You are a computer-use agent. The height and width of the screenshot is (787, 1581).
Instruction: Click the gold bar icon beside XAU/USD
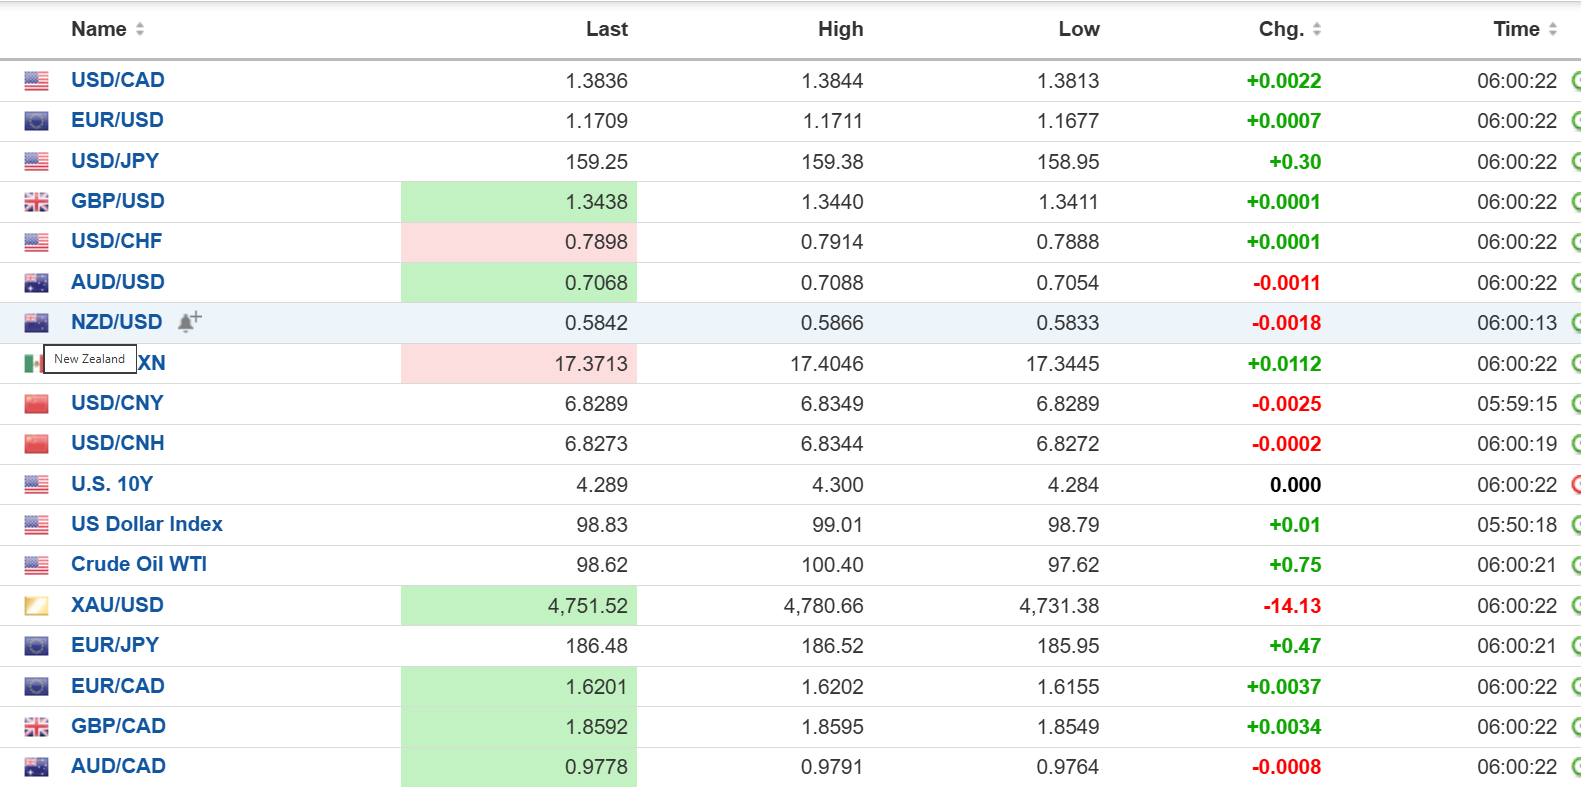tap(36, 606)
